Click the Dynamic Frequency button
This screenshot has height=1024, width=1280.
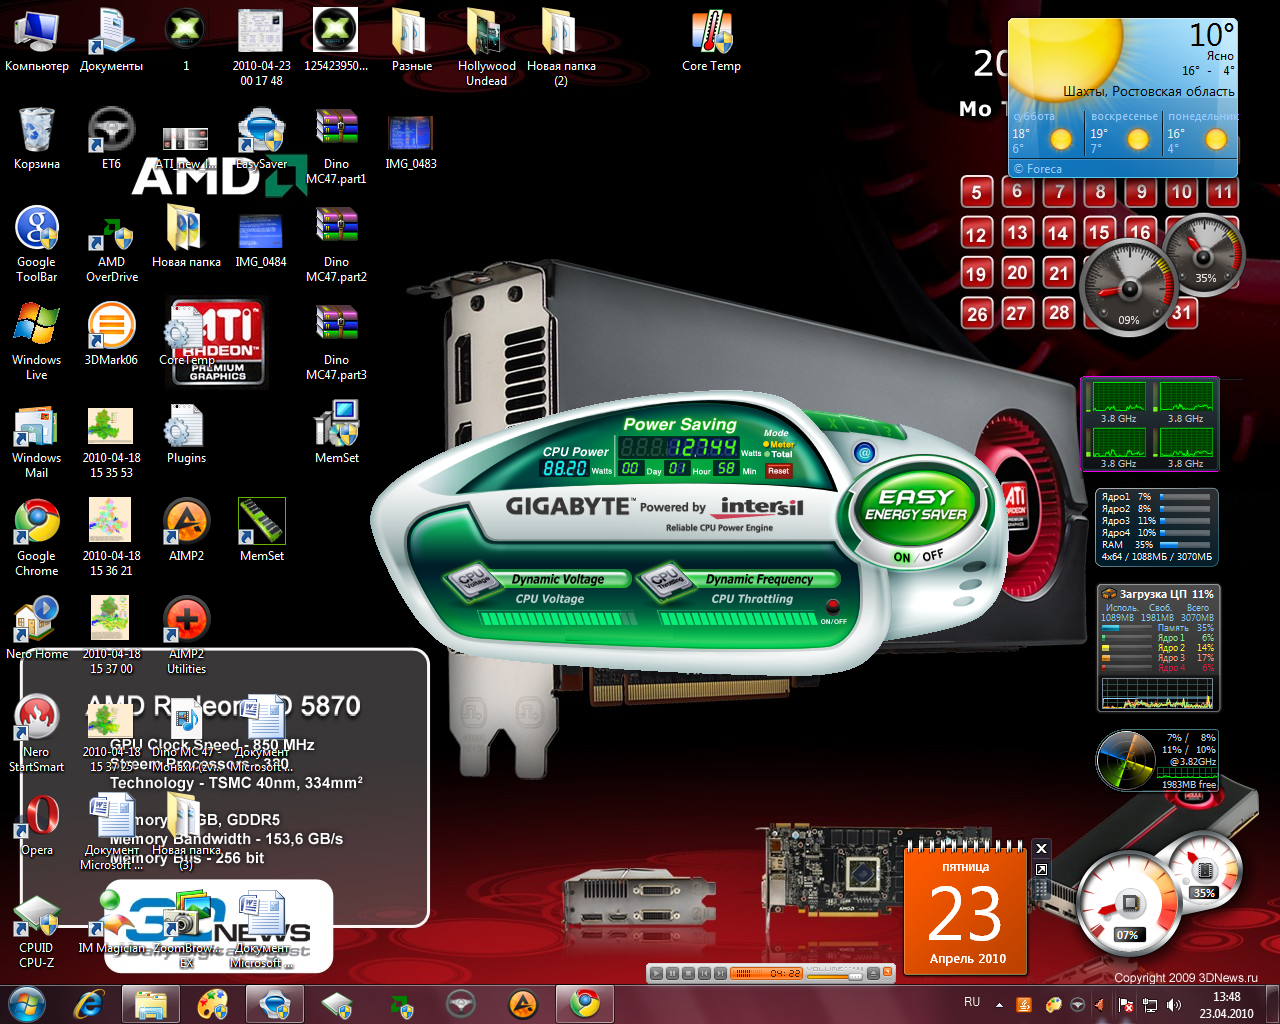(x=759, y=579)
